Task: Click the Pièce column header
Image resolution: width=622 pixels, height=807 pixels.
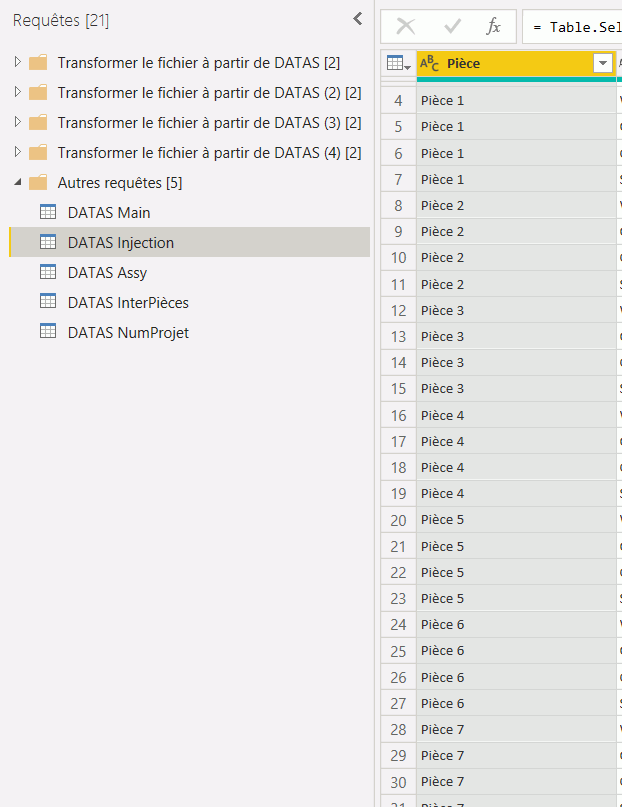Action: tap(516, 63)
